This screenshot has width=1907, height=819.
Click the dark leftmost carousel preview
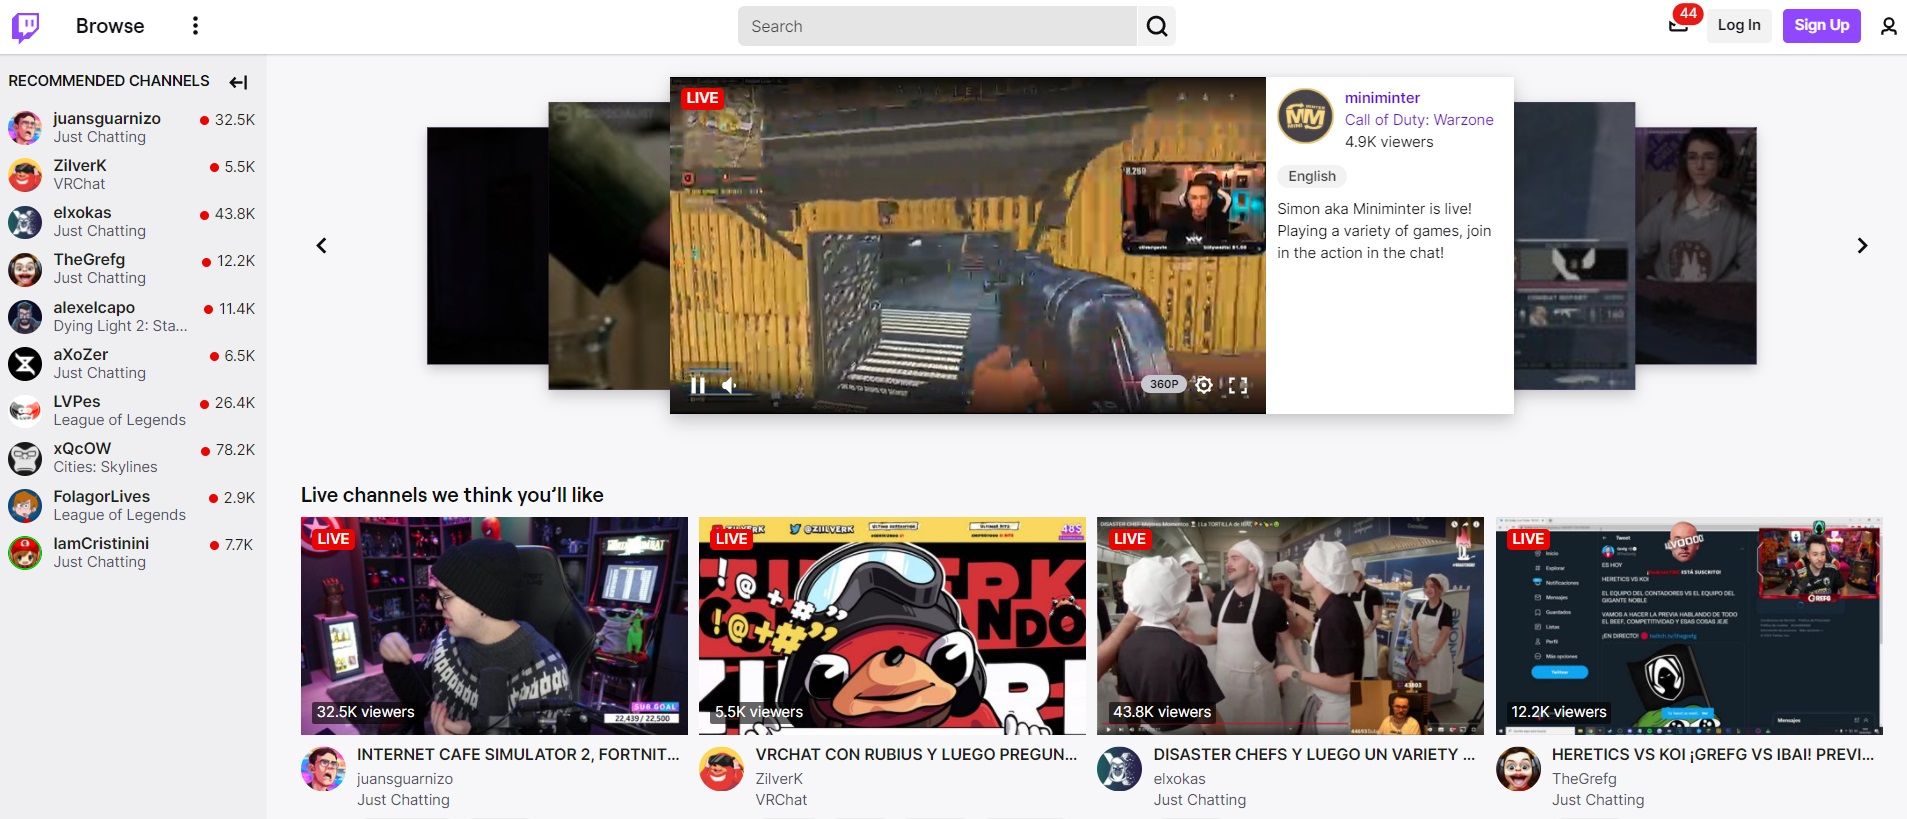[x=487, y=246]
